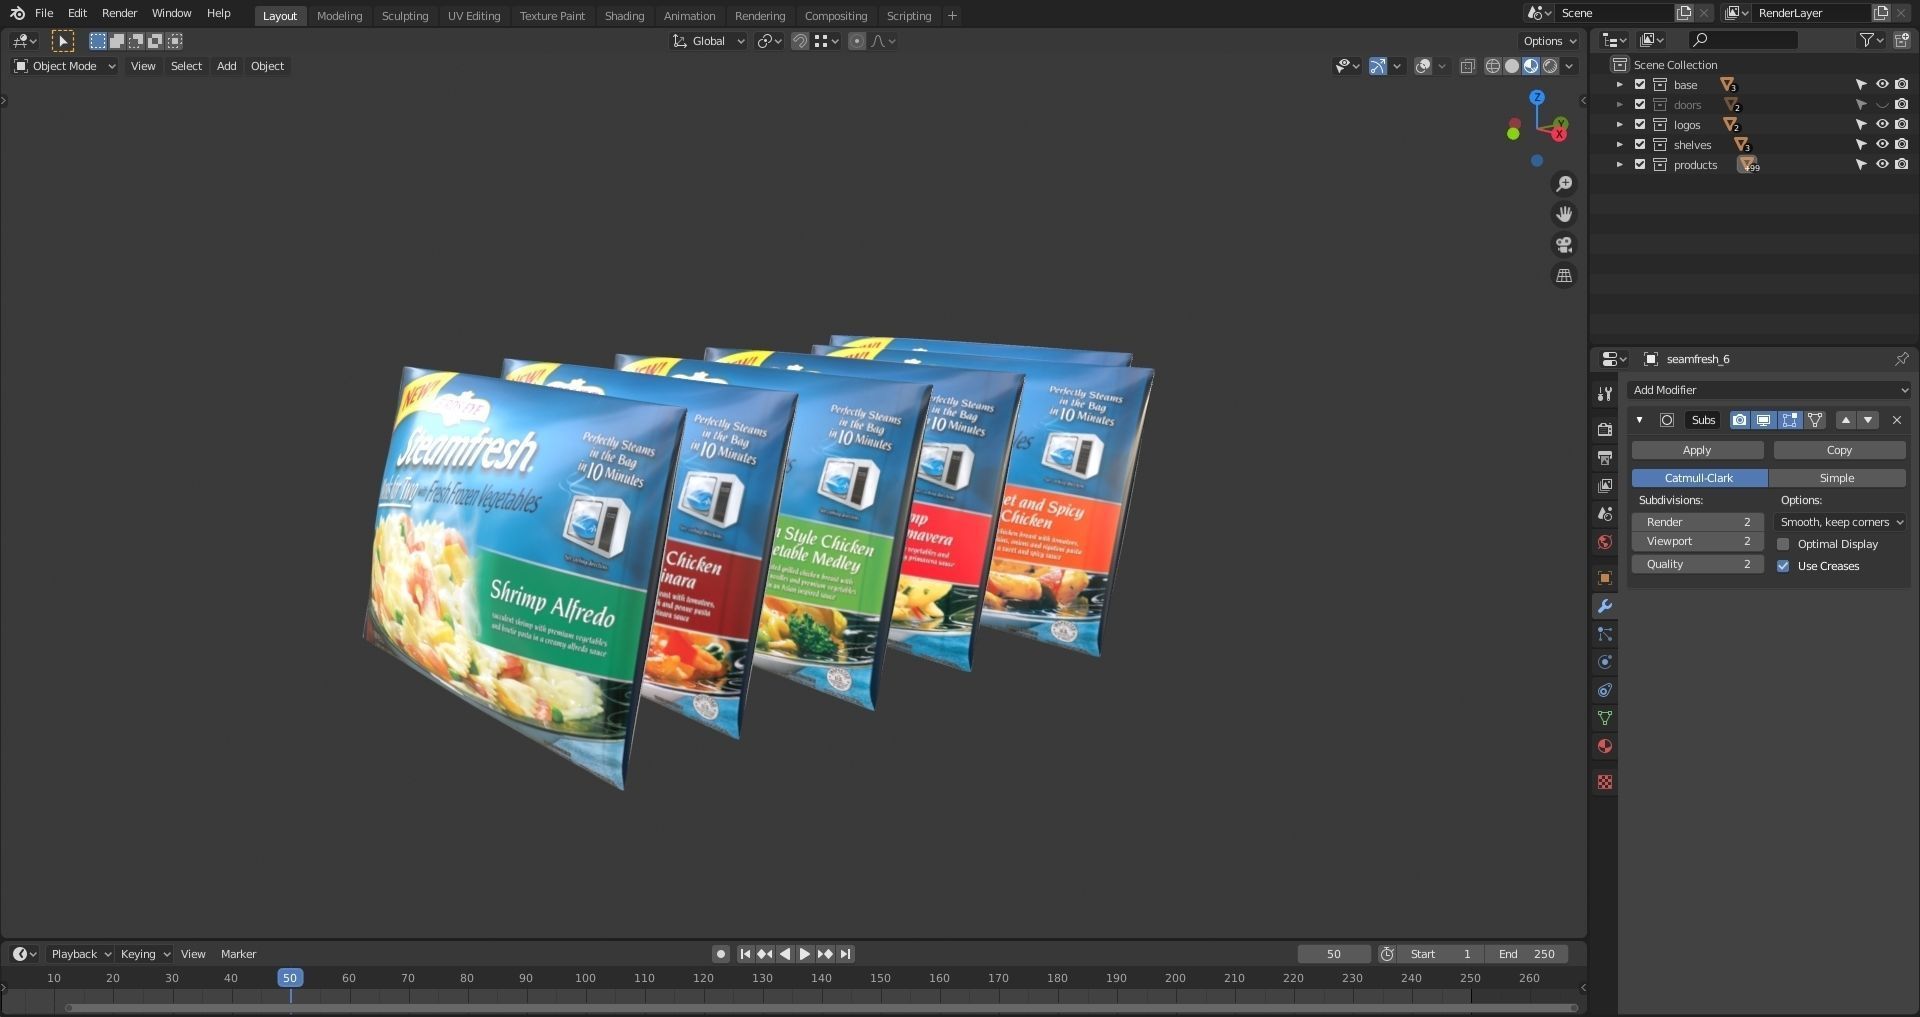1920x1017 pixels.
Task: Open the Add Modifier dropdown
Action: (1769, 390)
